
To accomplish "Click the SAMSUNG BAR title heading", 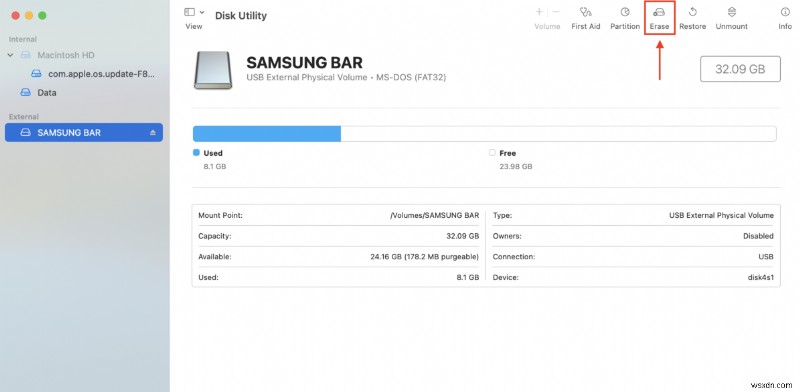I will [x=305, y=63].
